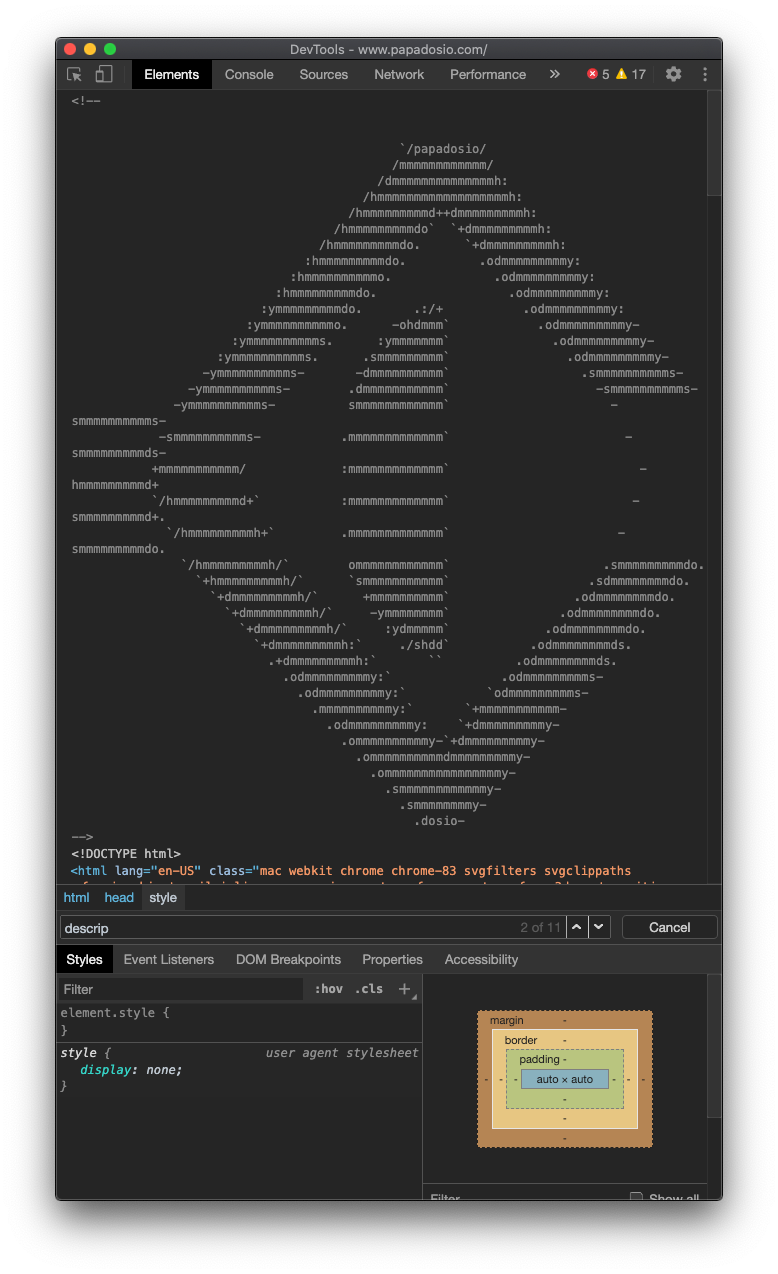This screenshot has height=1274, width=778.
Task: Open the three-dot customize menu
Action: (x=705, y=74)
